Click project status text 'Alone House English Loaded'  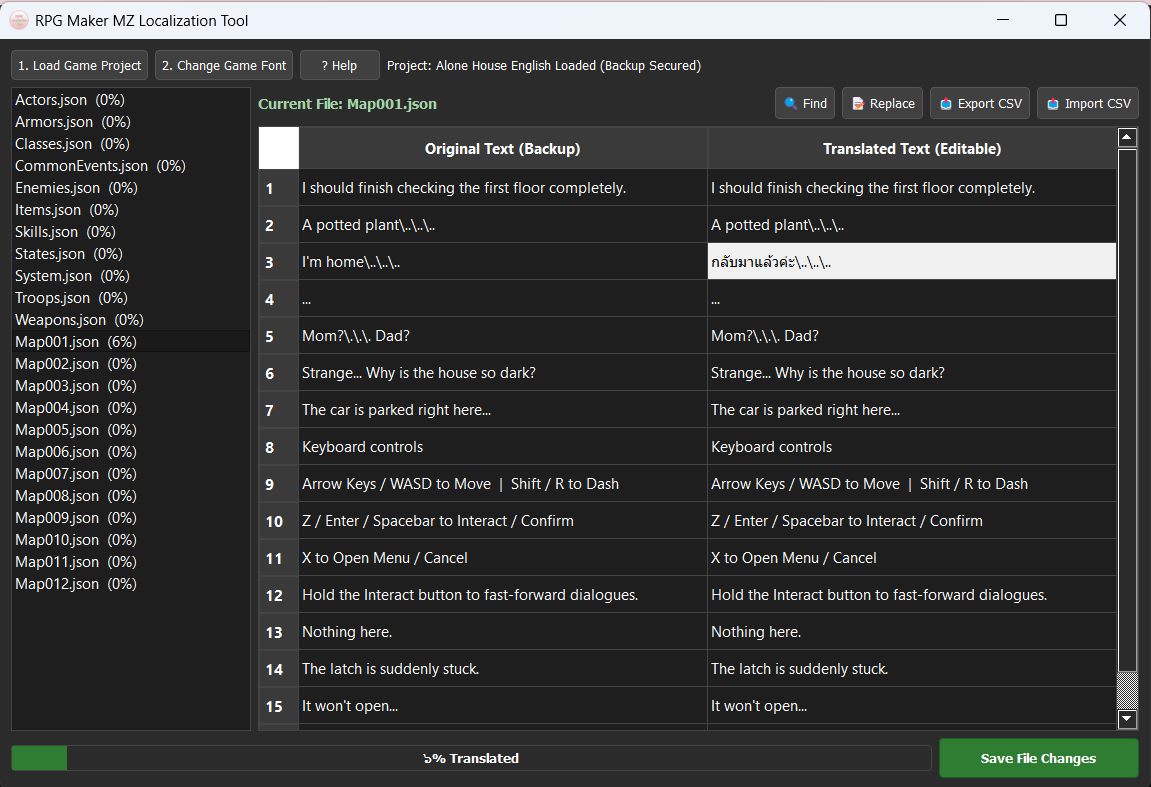(516, 65)
